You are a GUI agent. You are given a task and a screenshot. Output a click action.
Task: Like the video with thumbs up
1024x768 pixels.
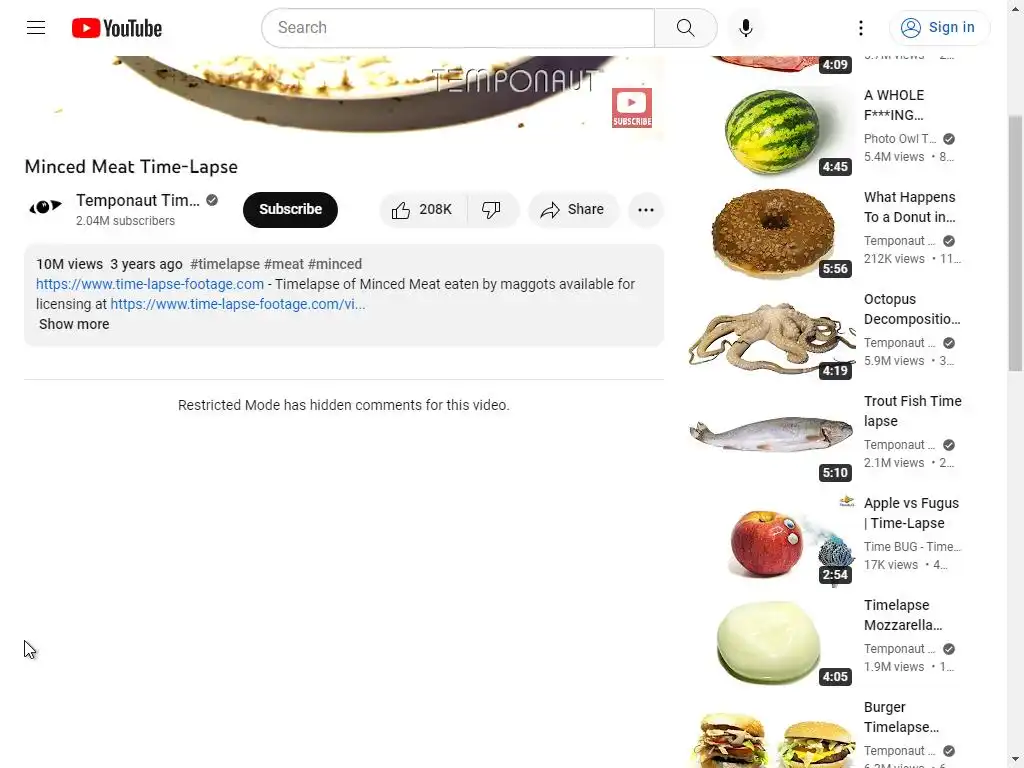point(423,210)
